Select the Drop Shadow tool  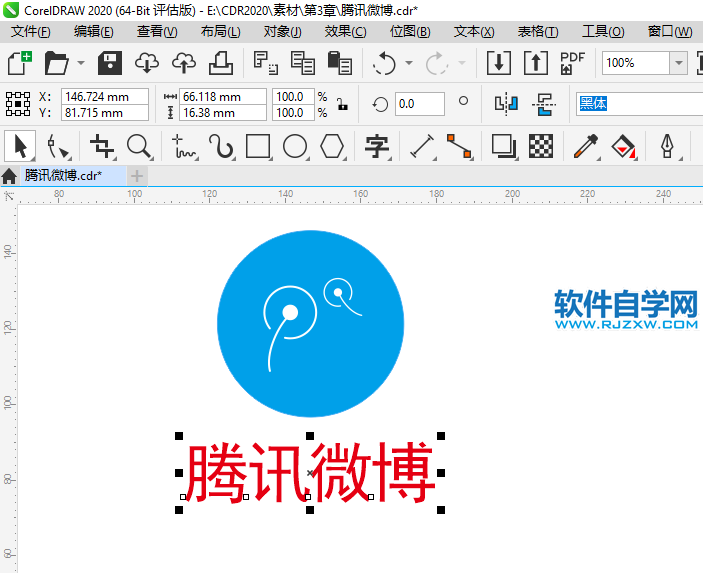point(504,146)
